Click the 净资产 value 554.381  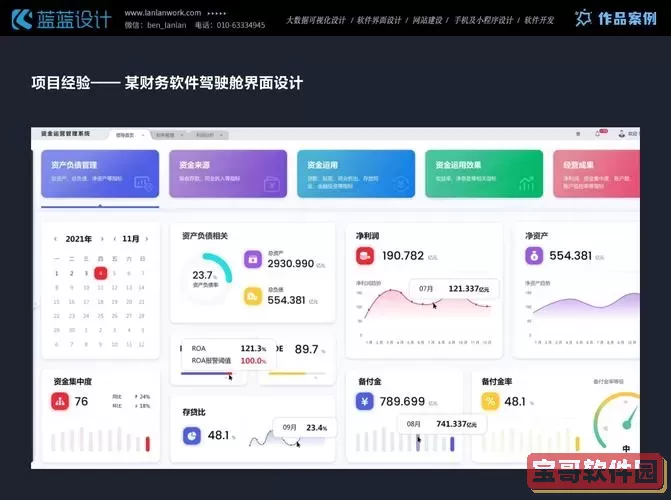pos(570,256)
